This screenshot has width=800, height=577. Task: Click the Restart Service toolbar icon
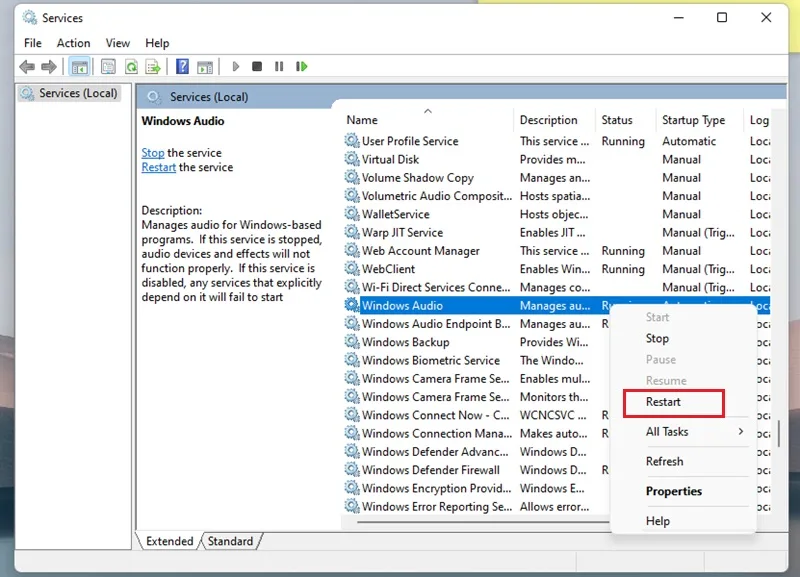click(302, 66)
